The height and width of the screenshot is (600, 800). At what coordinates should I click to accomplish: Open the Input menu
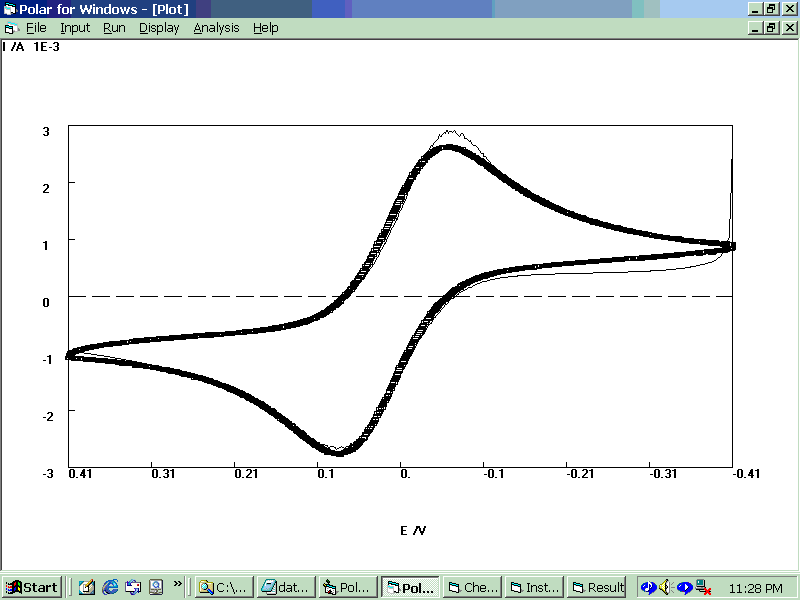click(75, 28)
